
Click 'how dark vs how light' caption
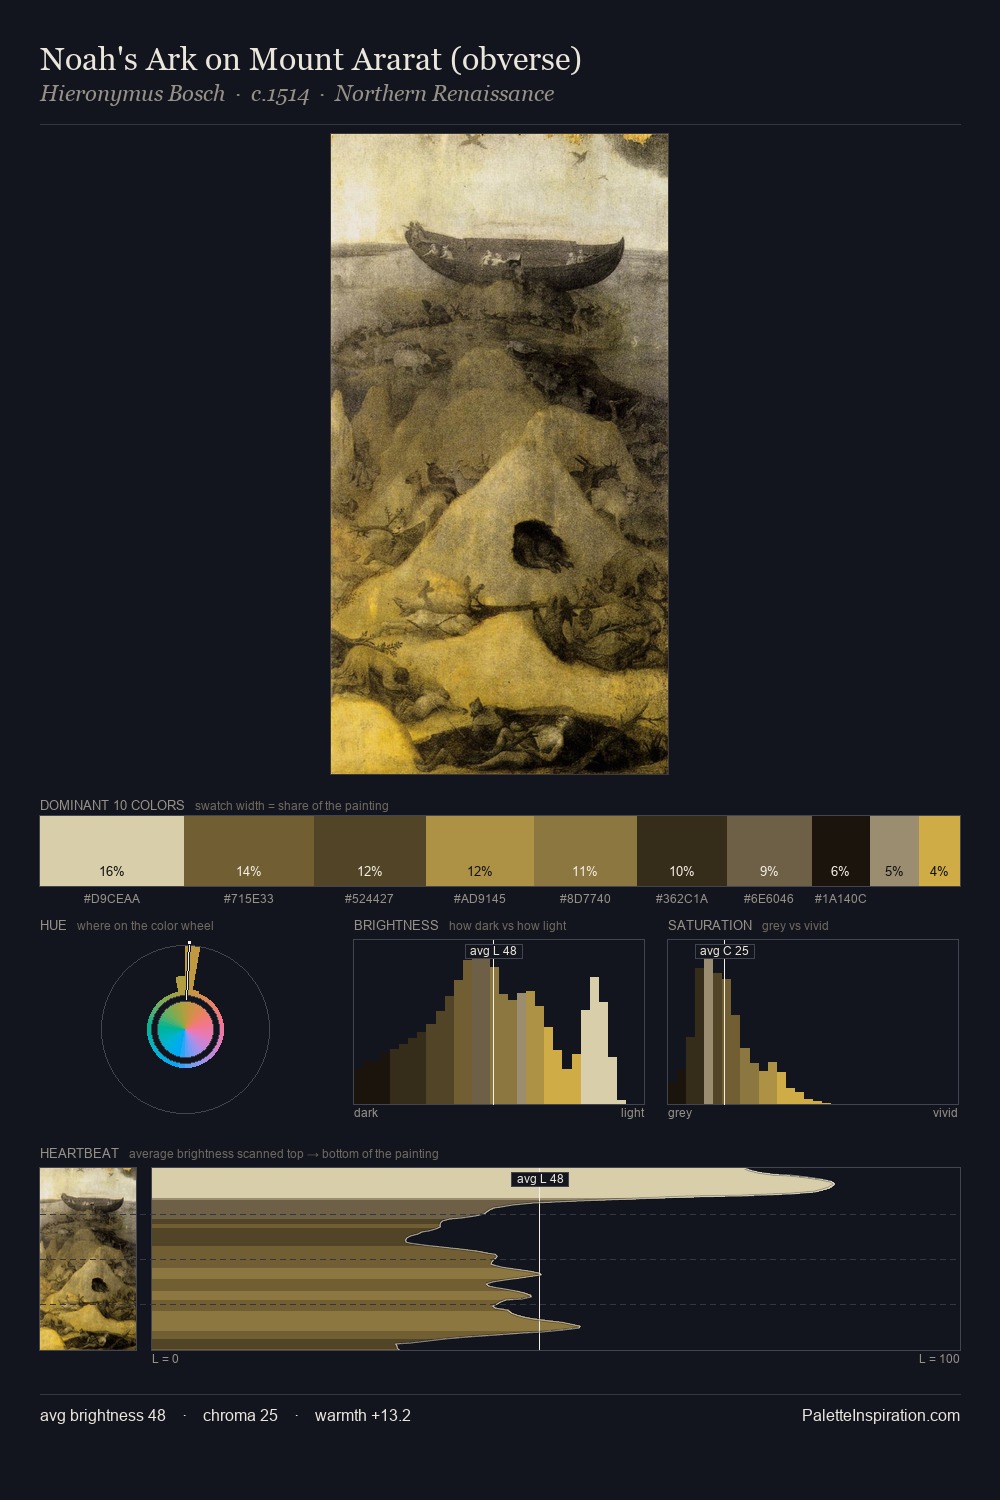[508, 926]
